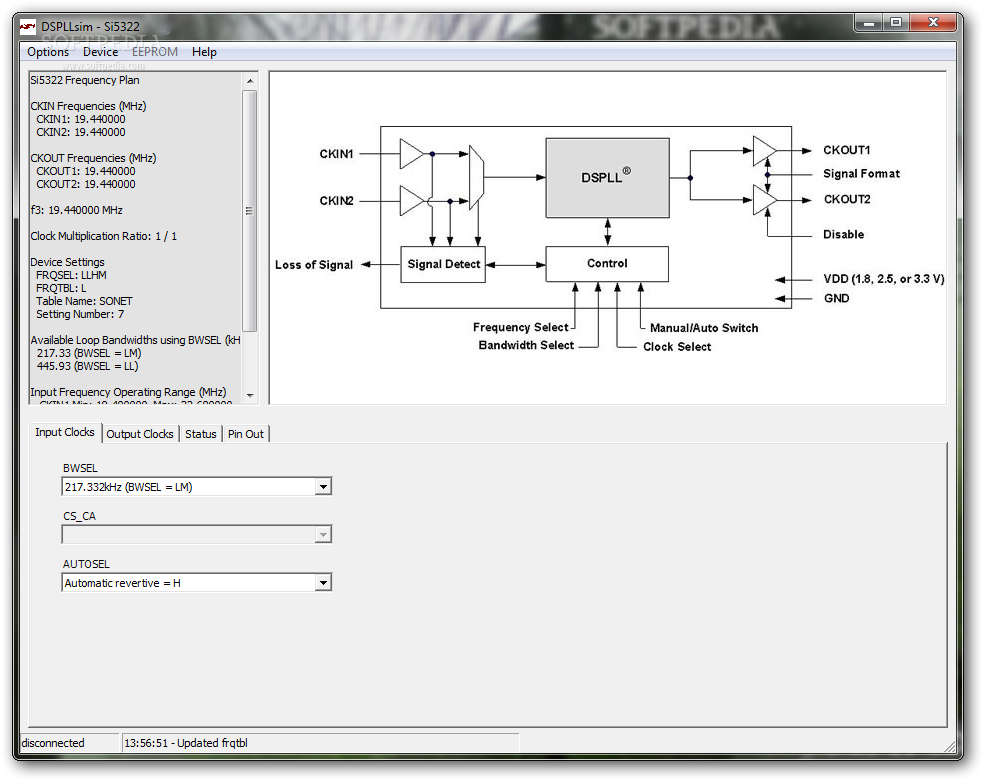Open the AUTOSEL dropdown arrow

click(323, 583)
